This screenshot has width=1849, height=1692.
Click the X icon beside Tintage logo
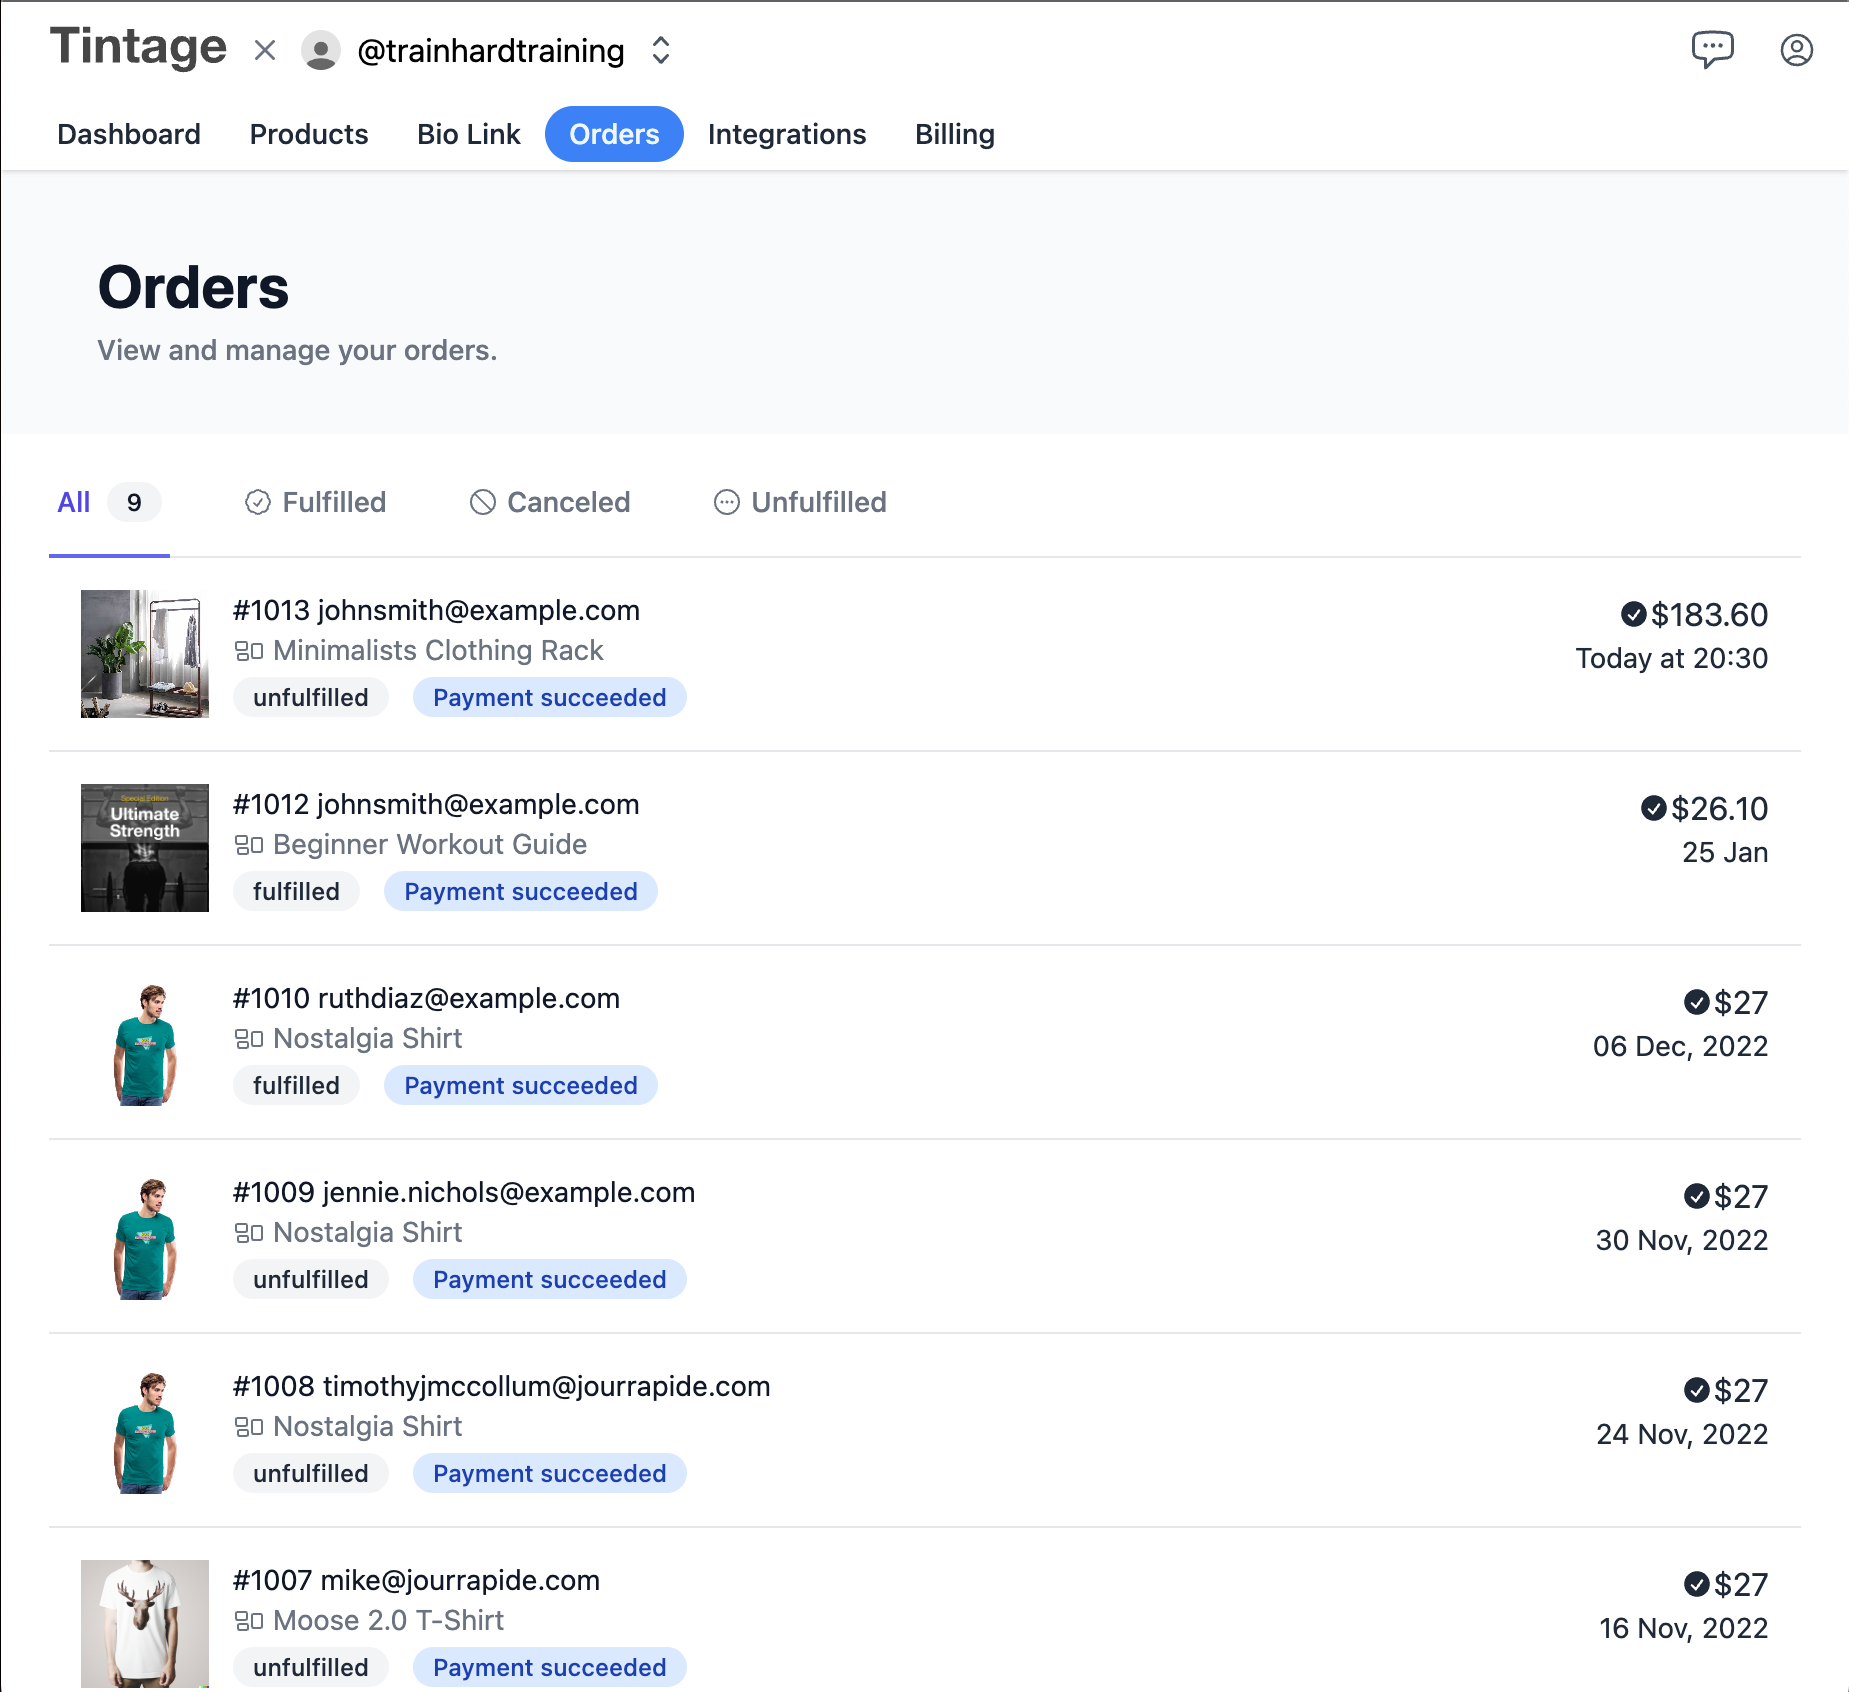pos(265,50)
